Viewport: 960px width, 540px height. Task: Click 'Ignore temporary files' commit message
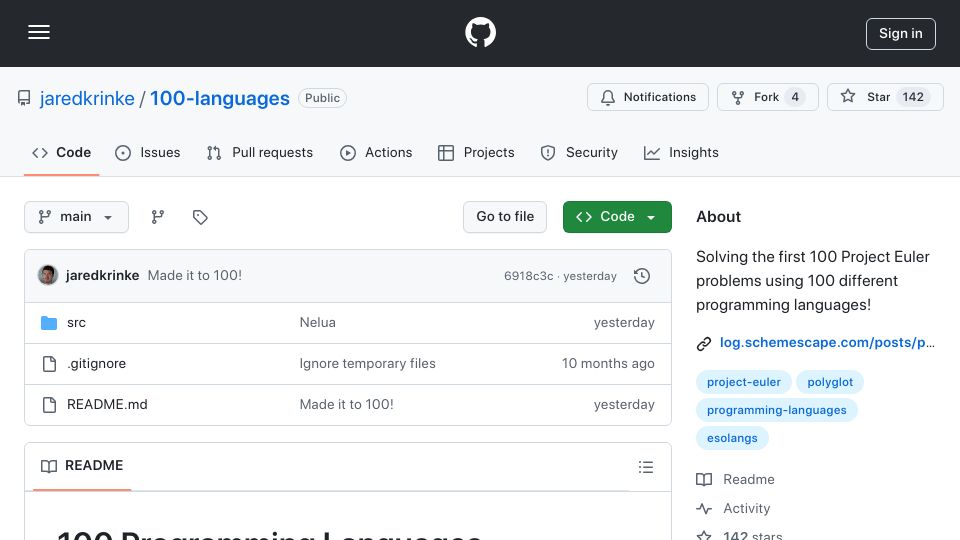tap(367, 364)
